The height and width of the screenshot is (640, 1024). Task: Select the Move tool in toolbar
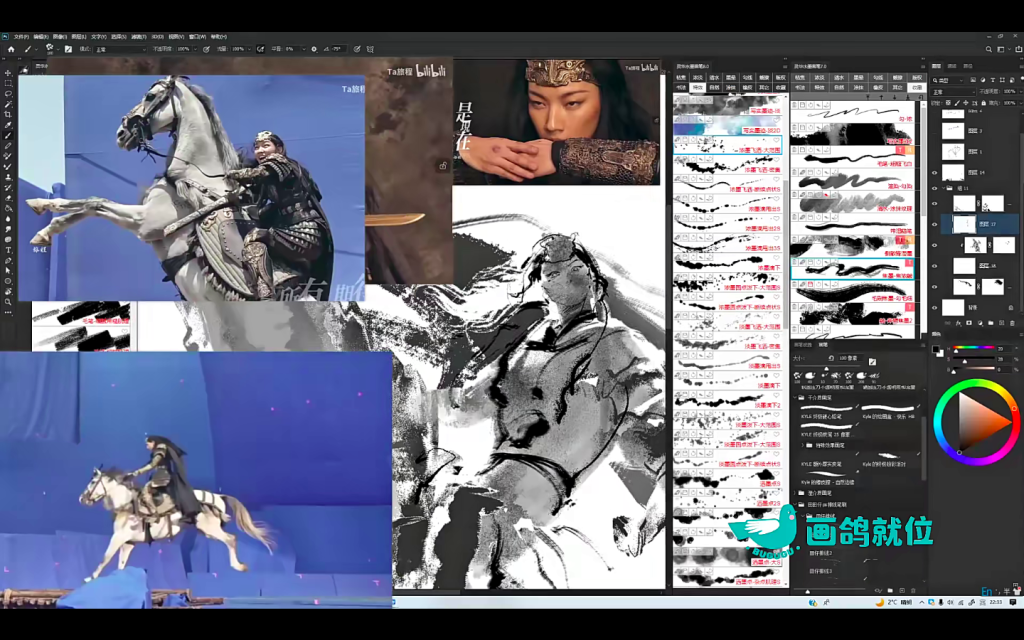tap(8, 73)
